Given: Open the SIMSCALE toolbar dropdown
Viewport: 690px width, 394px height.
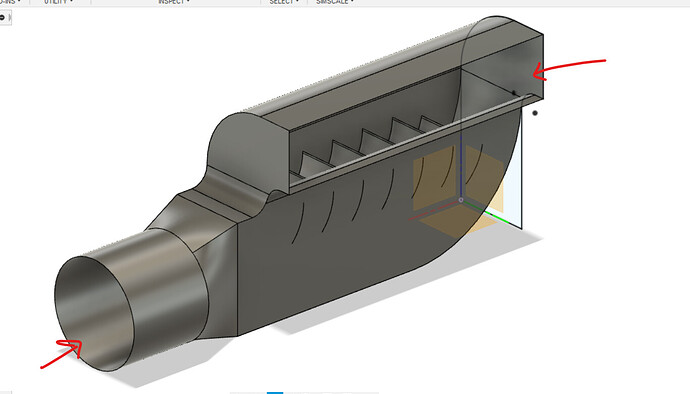Looking at the screenshot, I should (334, 2).
